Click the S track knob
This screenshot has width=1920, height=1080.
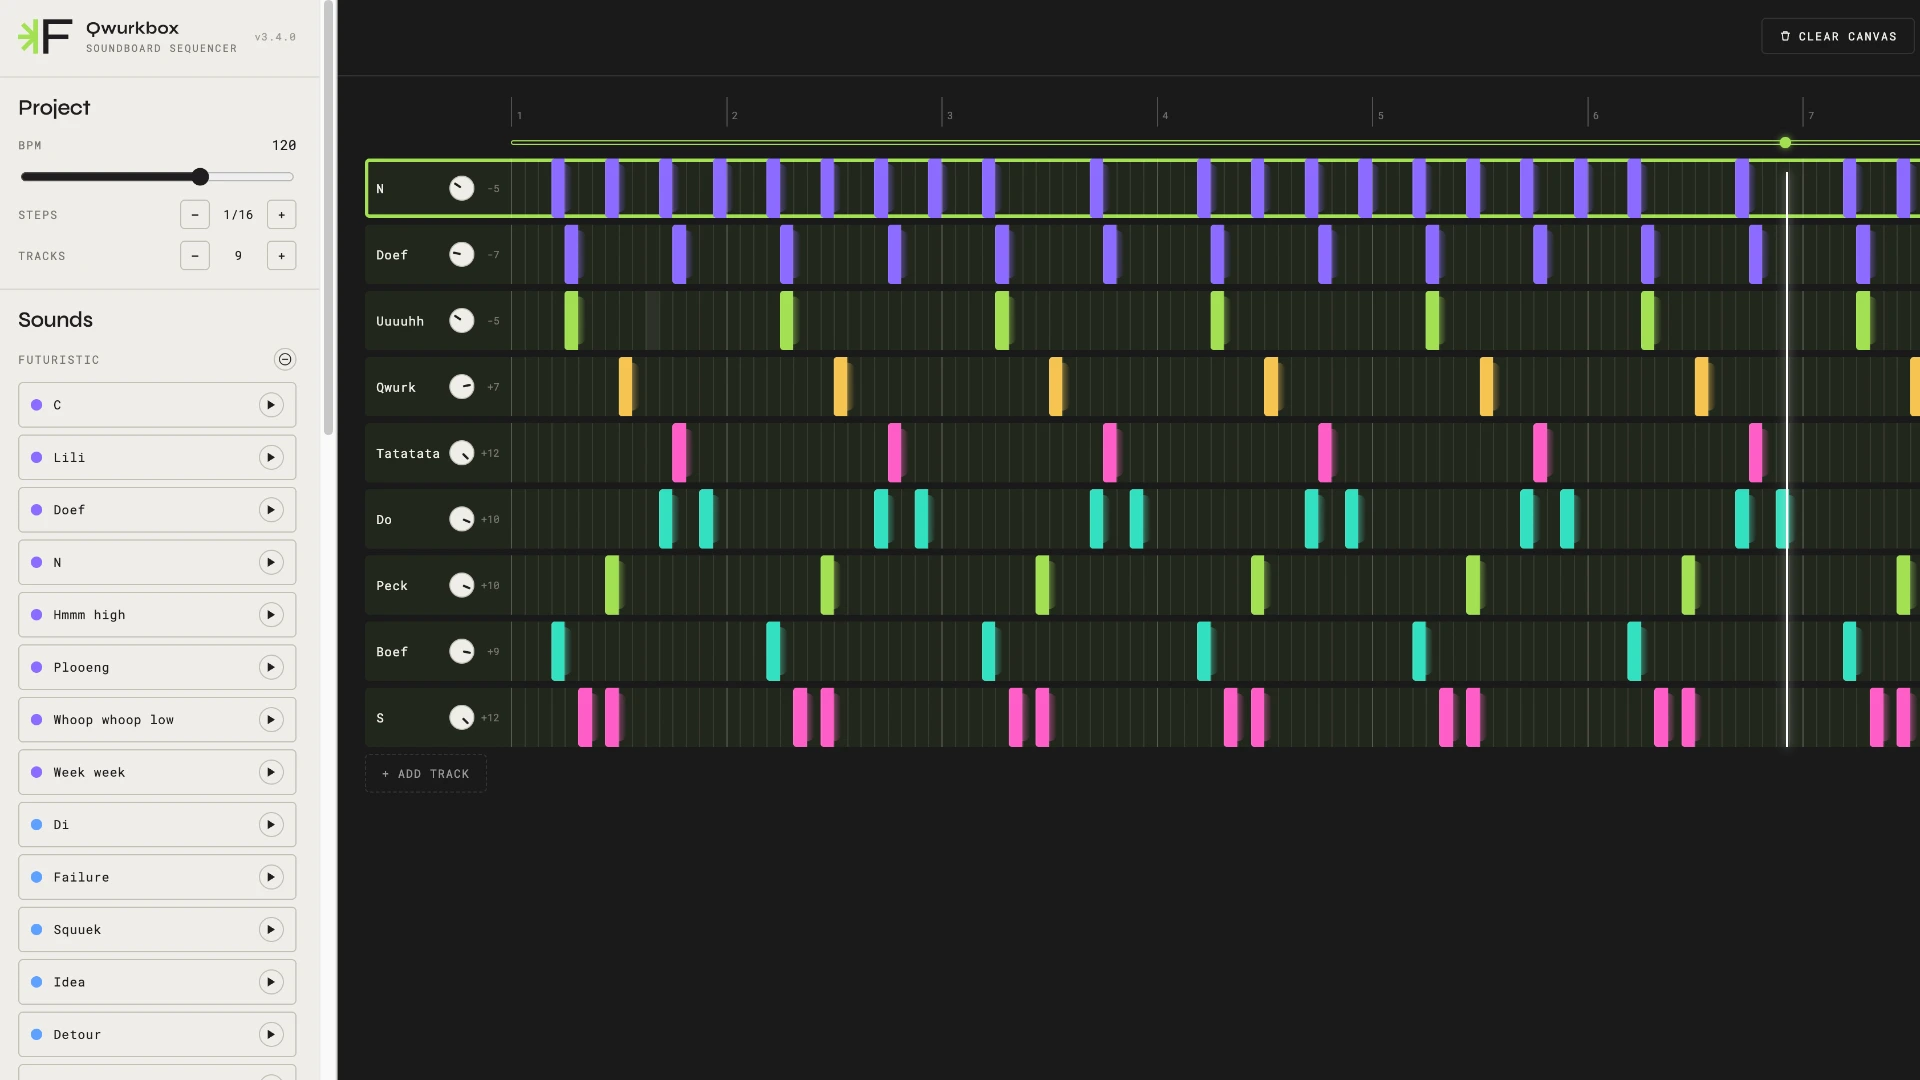point(461,718)
